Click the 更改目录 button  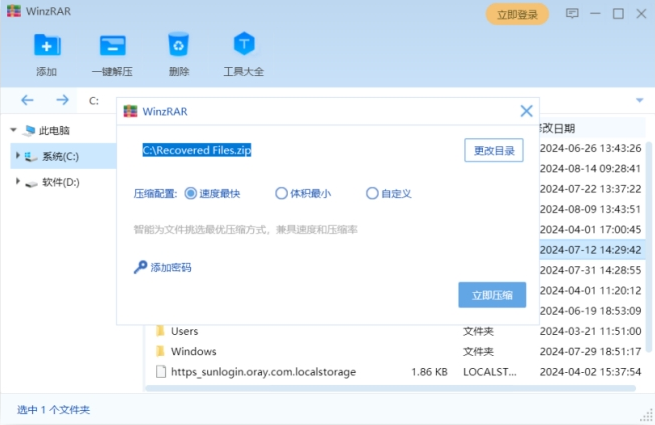(494, 150)
